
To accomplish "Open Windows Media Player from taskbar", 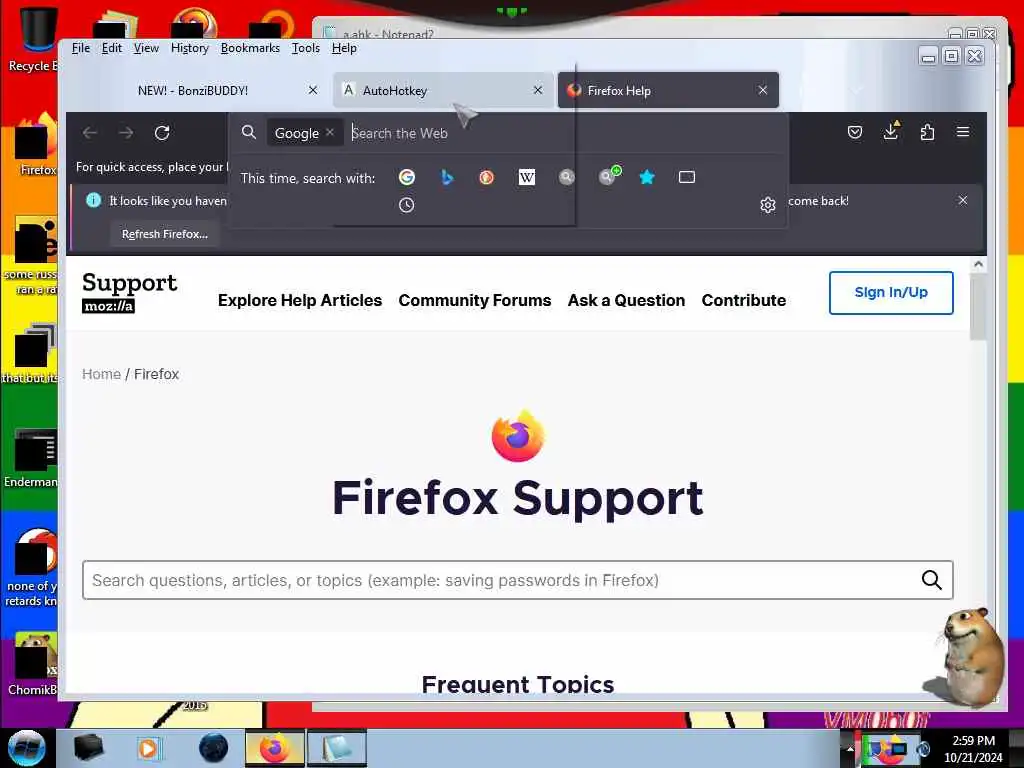I will 148,748.
